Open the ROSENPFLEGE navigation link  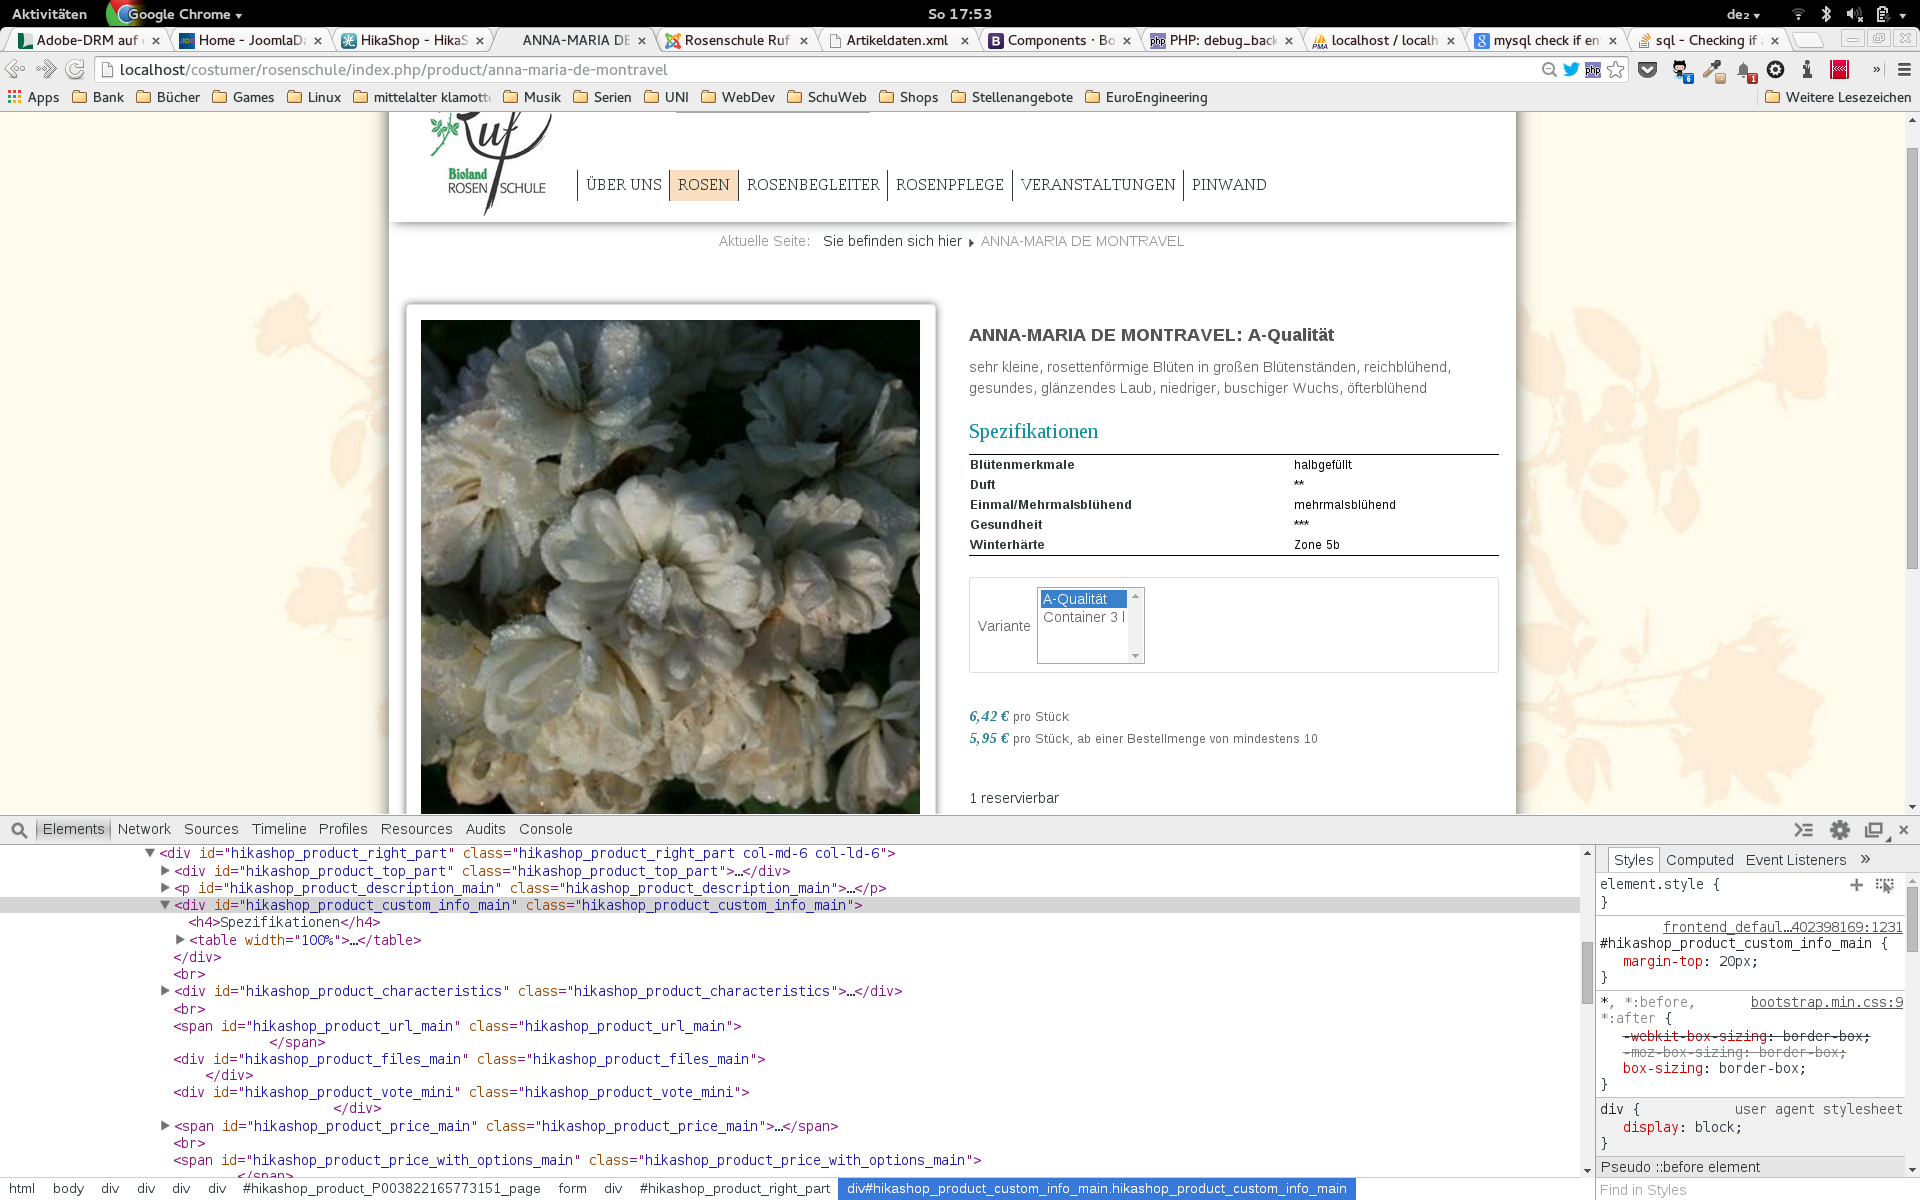click(x=949, y=185)
